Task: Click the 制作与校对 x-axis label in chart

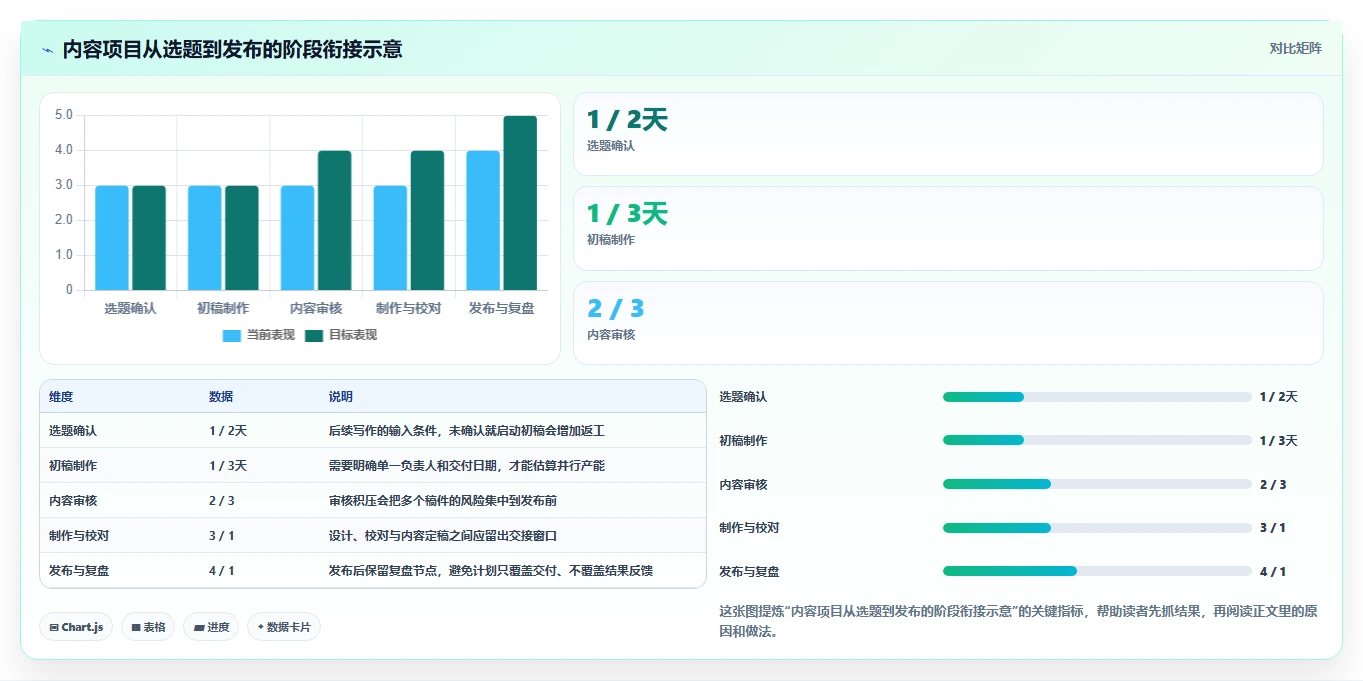Action: click(x=408, y=309)
